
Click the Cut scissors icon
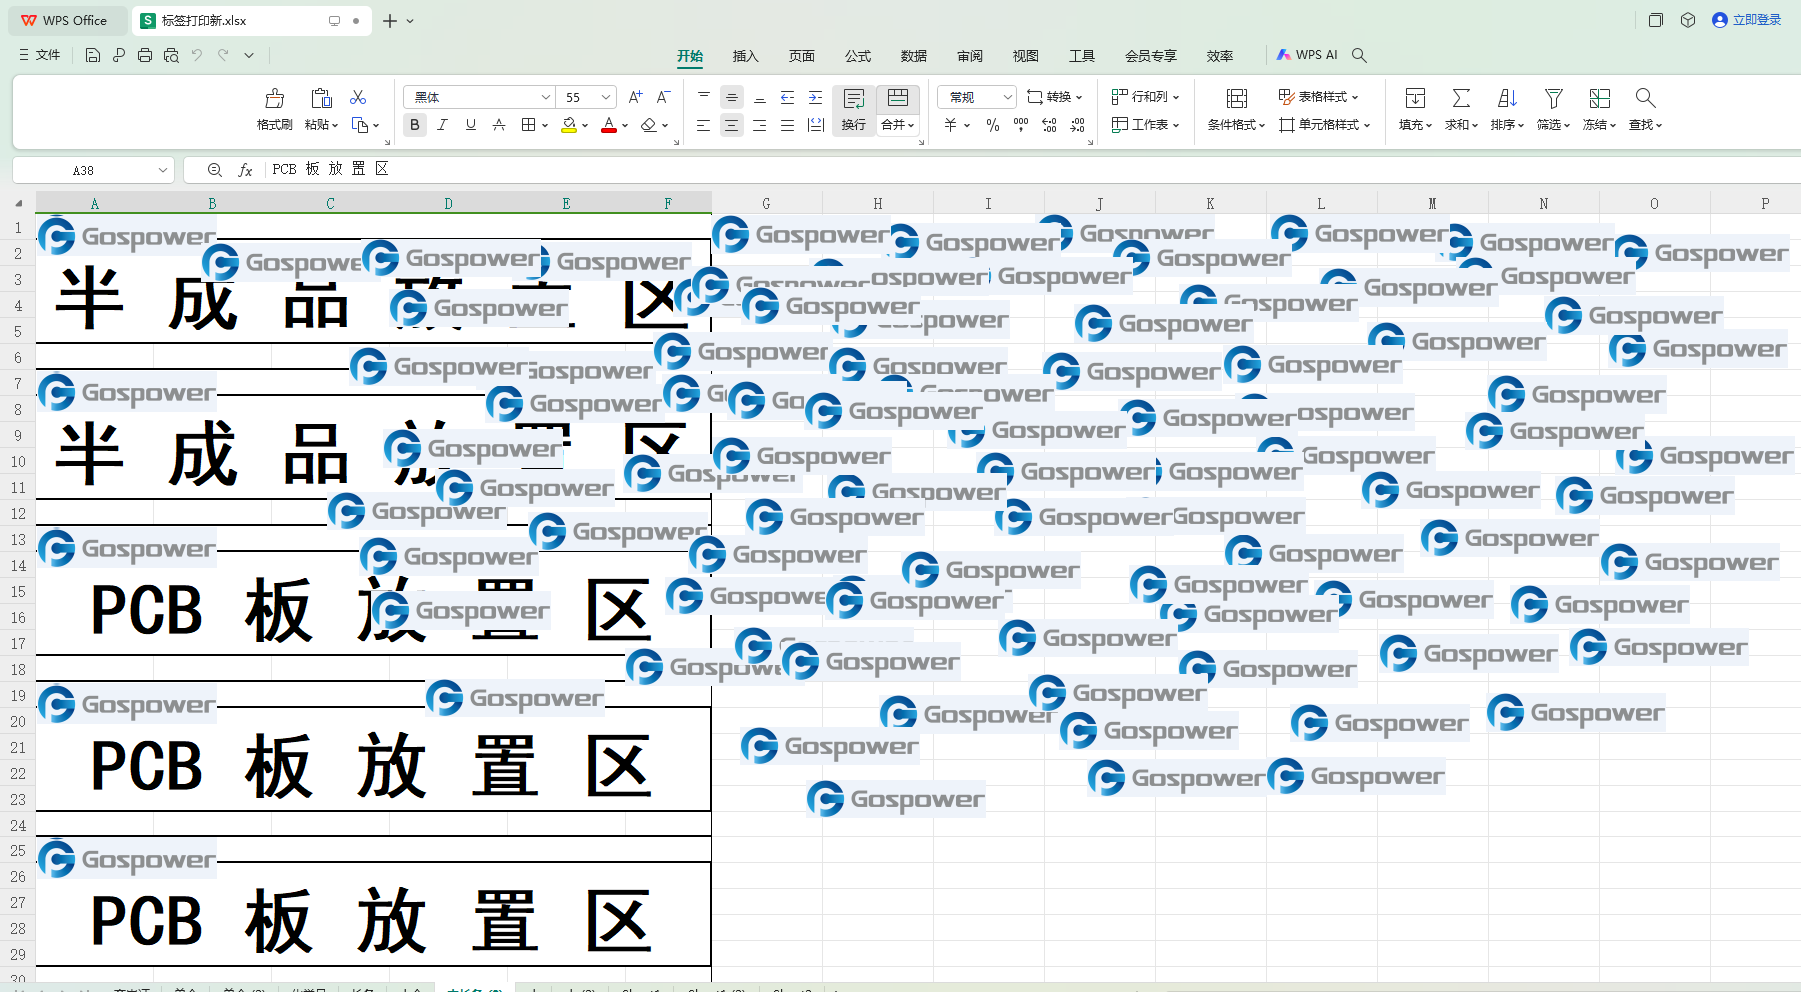(358, 97)
